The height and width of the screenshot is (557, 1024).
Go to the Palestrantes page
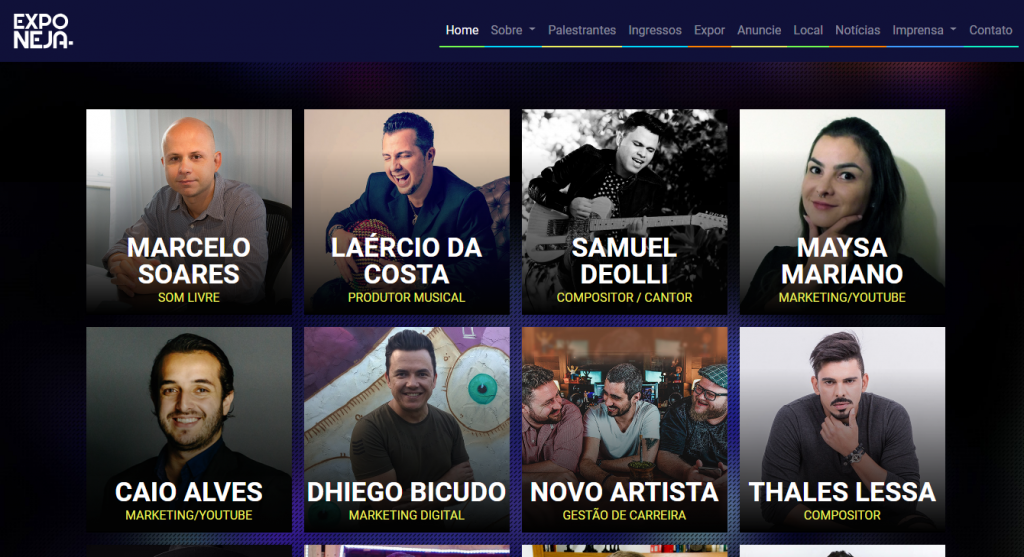coord(581,30)
